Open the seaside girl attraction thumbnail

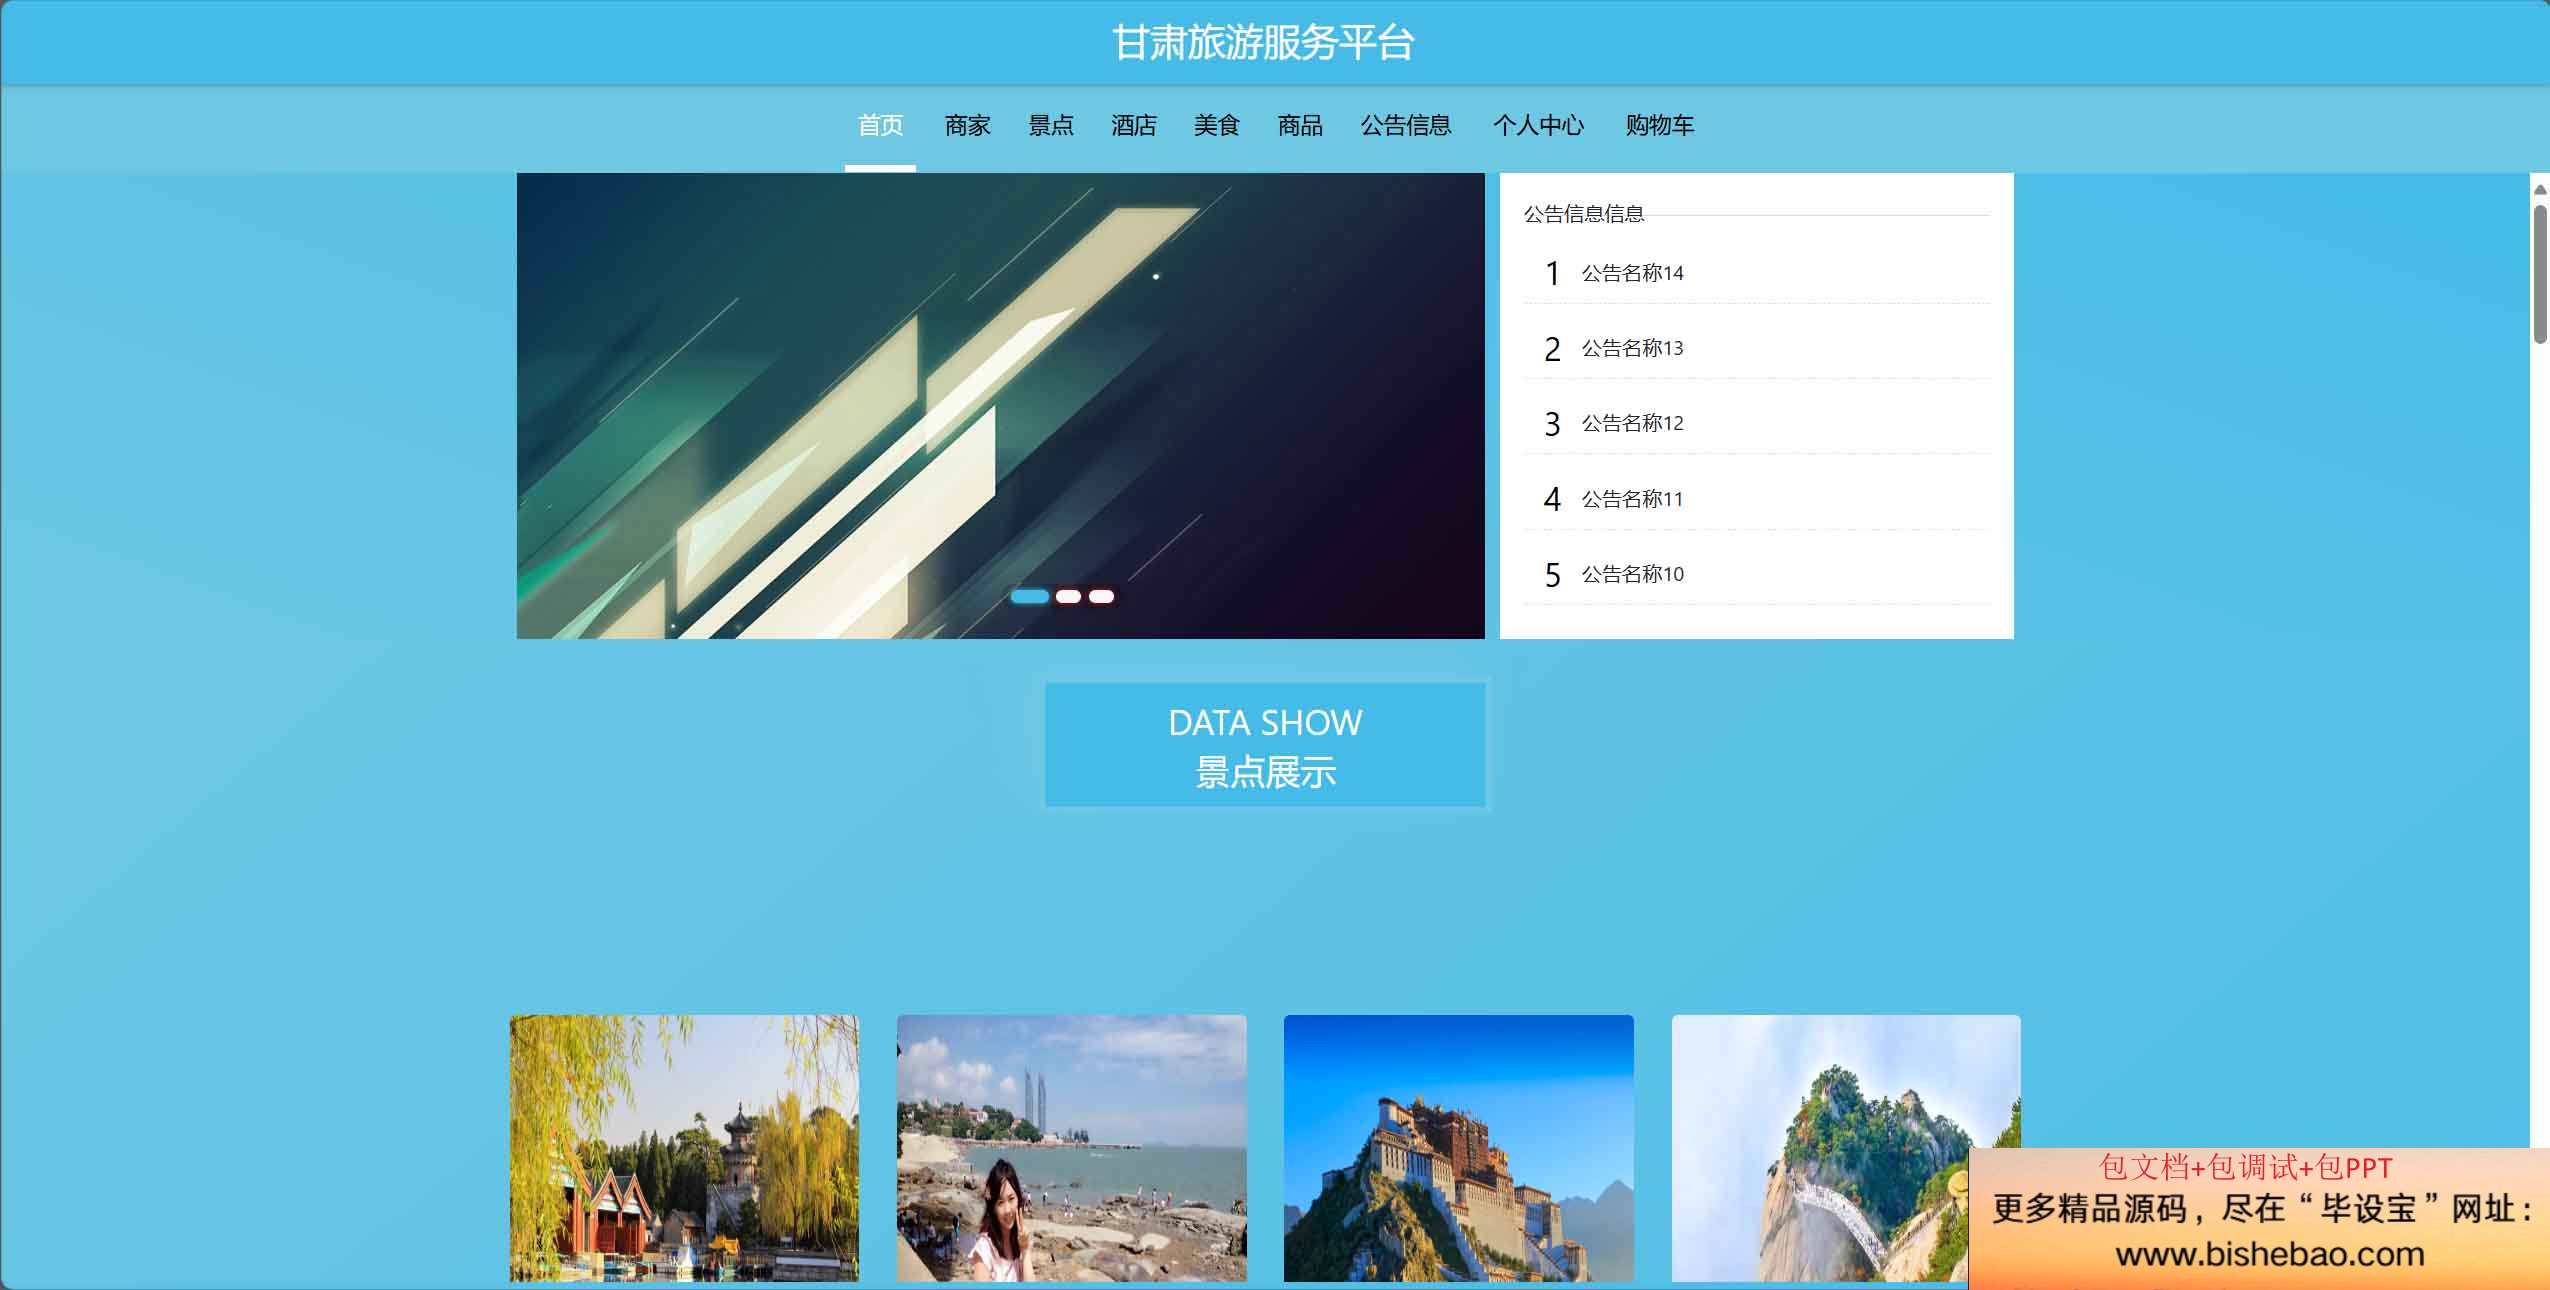point(1071,1148)
